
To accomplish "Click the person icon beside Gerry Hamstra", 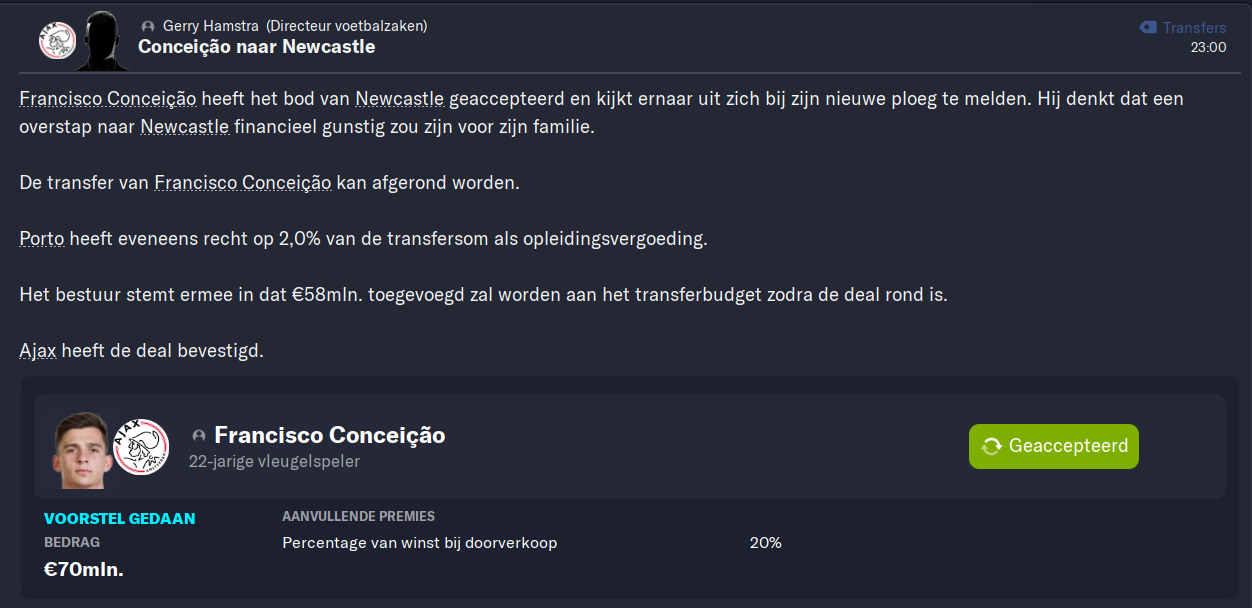I will point(148,26).
